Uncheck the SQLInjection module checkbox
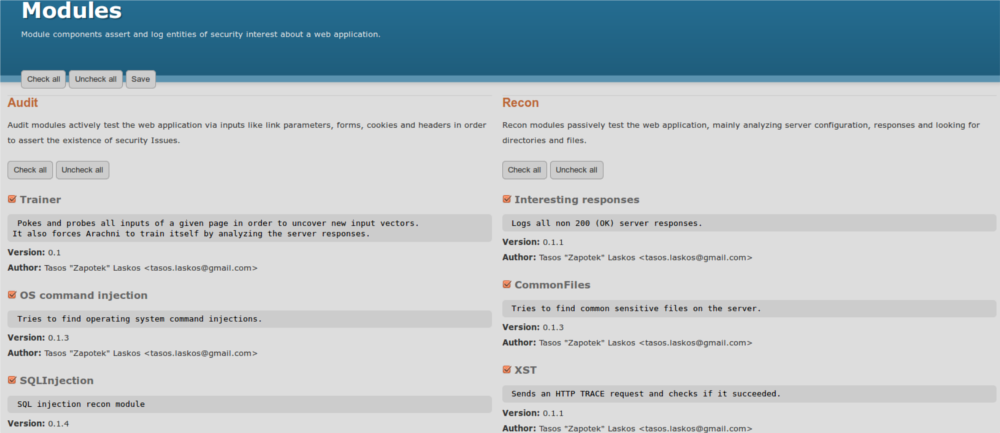 [12, 381]
